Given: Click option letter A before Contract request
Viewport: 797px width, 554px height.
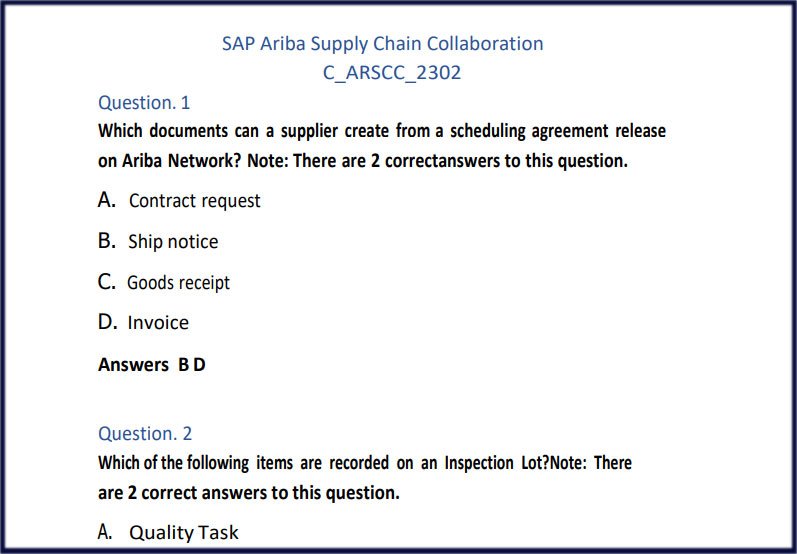Looking at the screenshot, I should (108, 200).
